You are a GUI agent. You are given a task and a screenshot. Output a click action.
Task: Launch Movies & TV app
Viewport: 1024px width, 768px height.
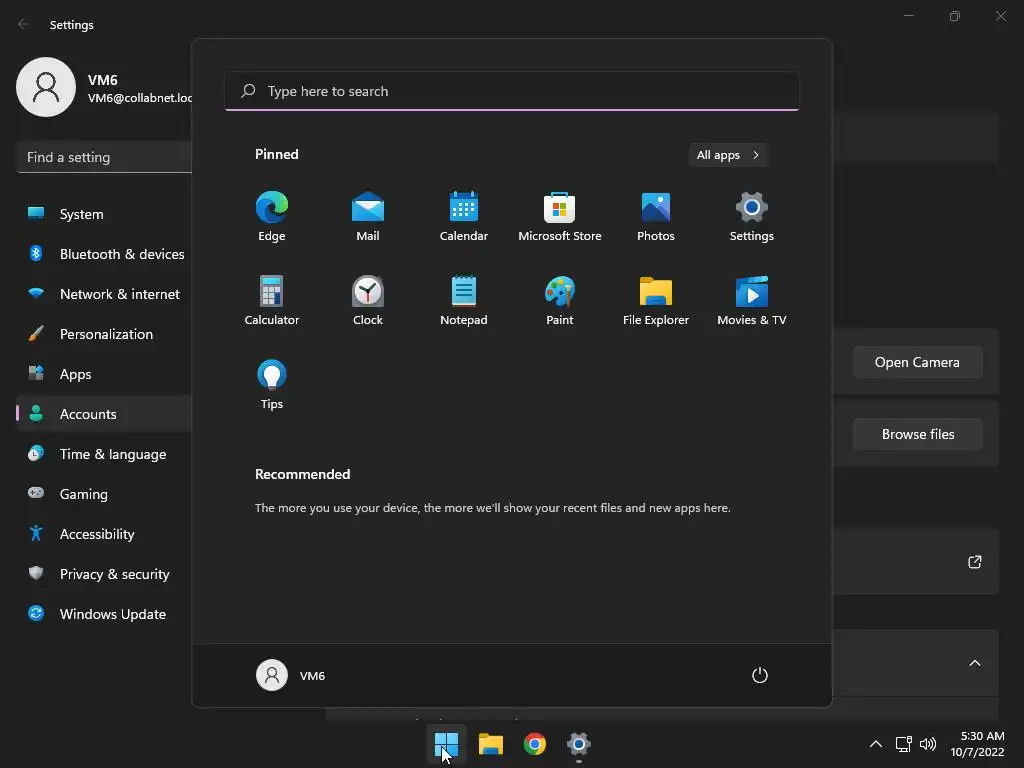click(752, 300)
